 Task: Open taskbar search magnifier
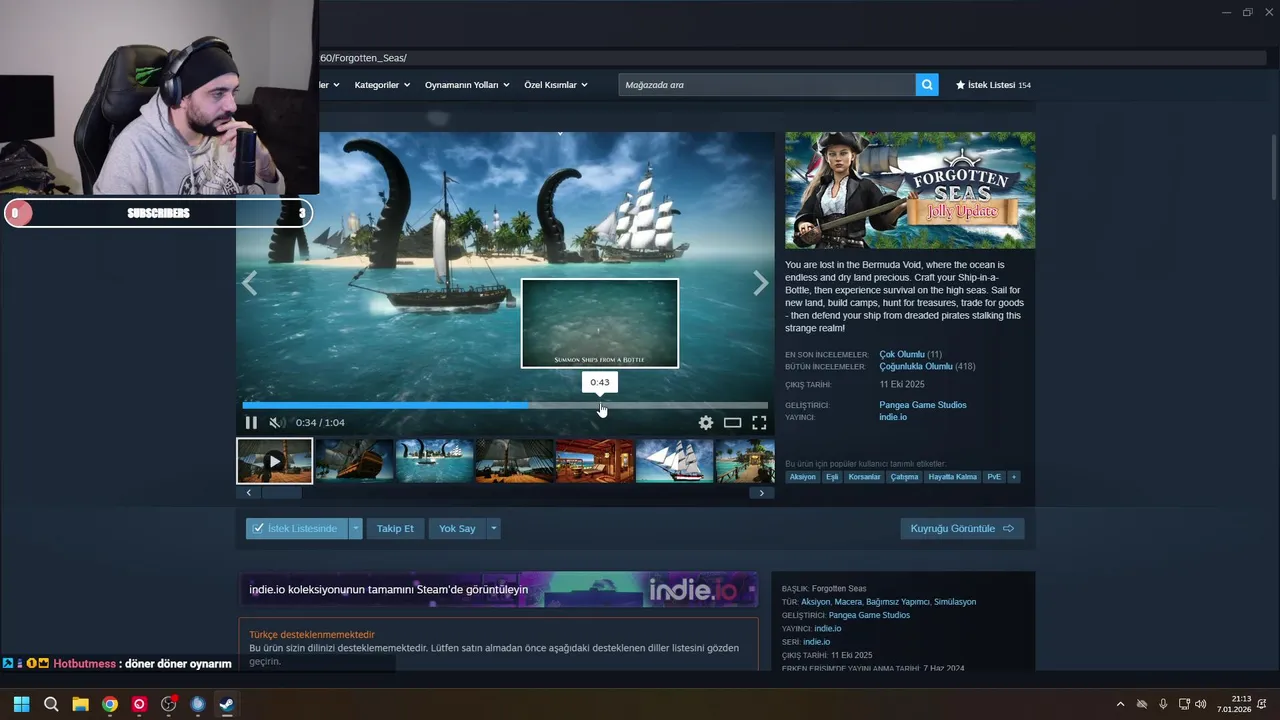click(x=51, y=704)
